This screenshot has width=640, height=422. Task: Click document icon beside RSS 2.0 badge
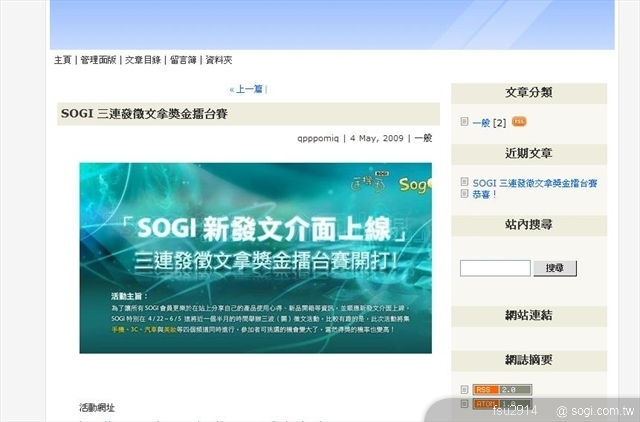[464, 389]
